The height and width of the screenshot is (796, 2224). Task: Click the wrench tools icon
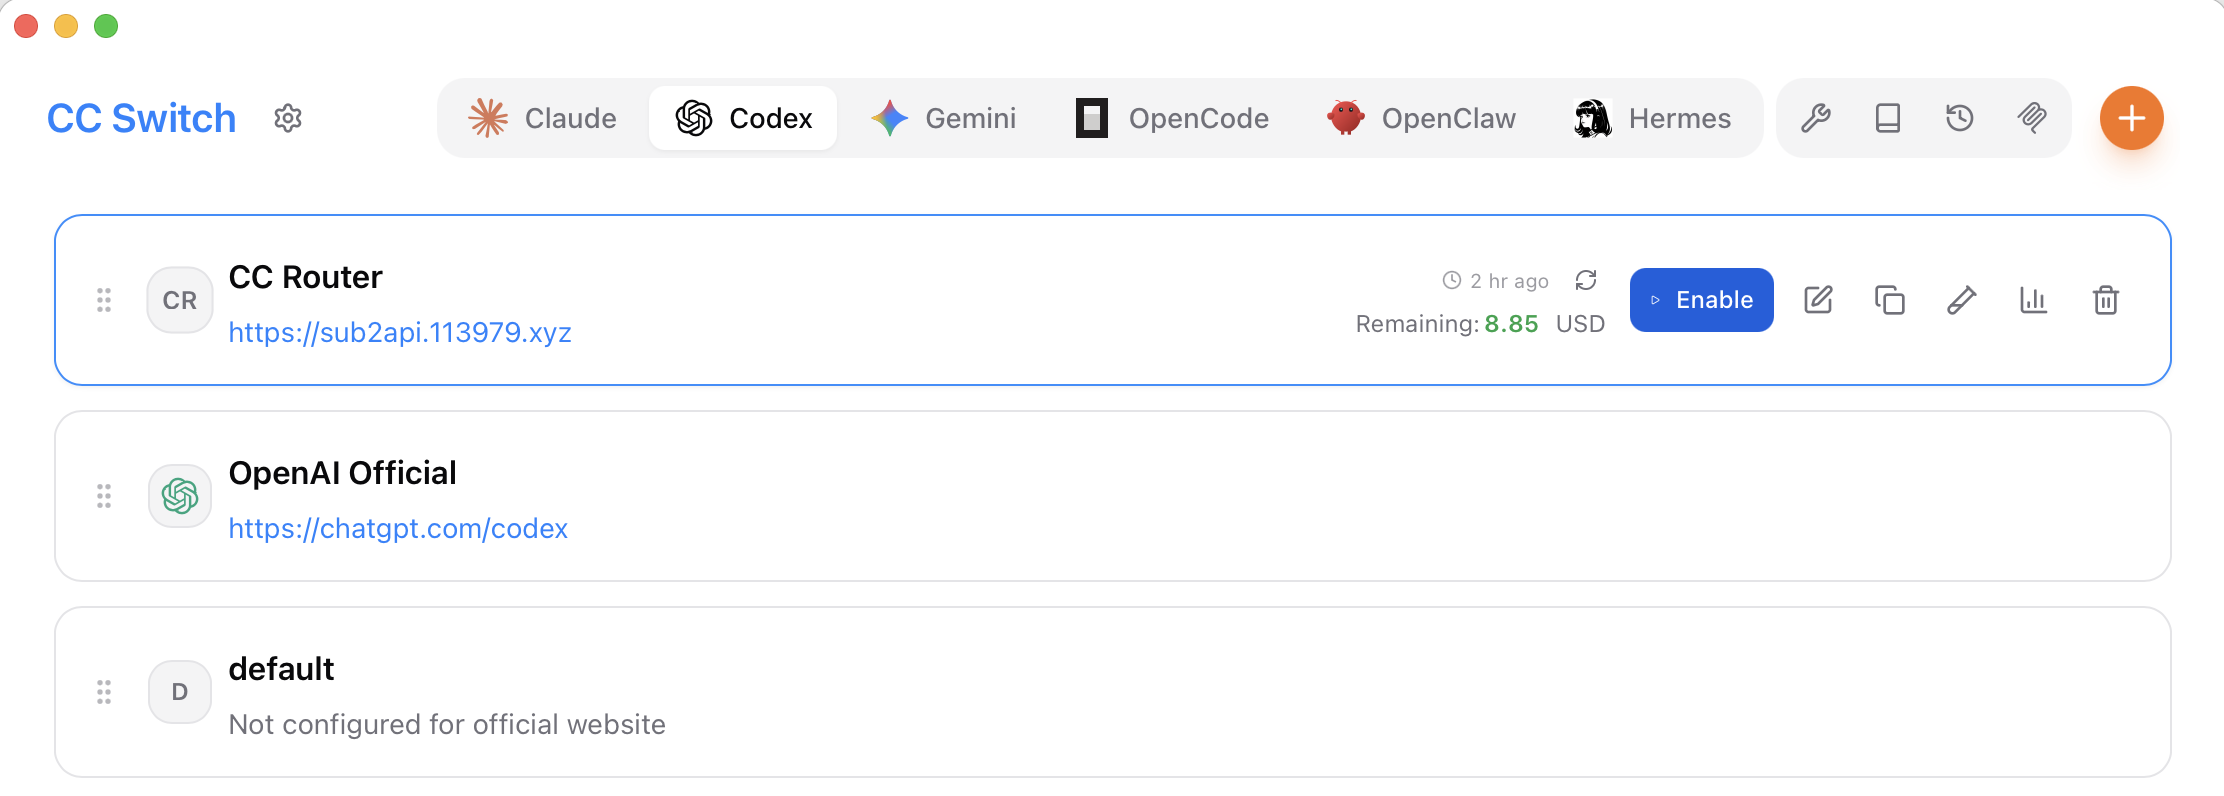(x=1816, y=118)
